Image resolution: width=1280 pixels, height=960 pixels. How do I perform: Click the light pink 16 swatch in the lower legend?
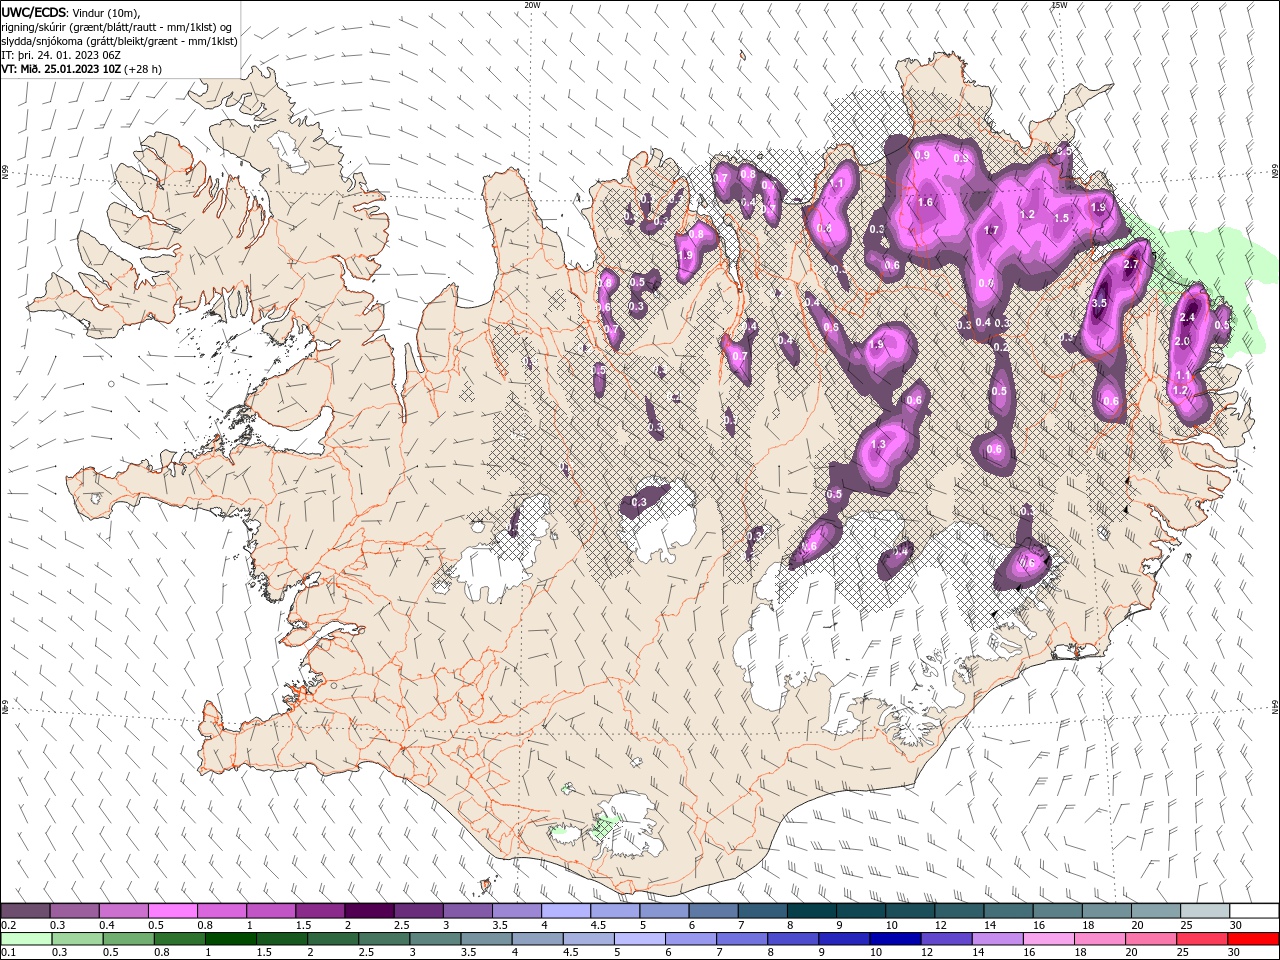click(1048, 939)
